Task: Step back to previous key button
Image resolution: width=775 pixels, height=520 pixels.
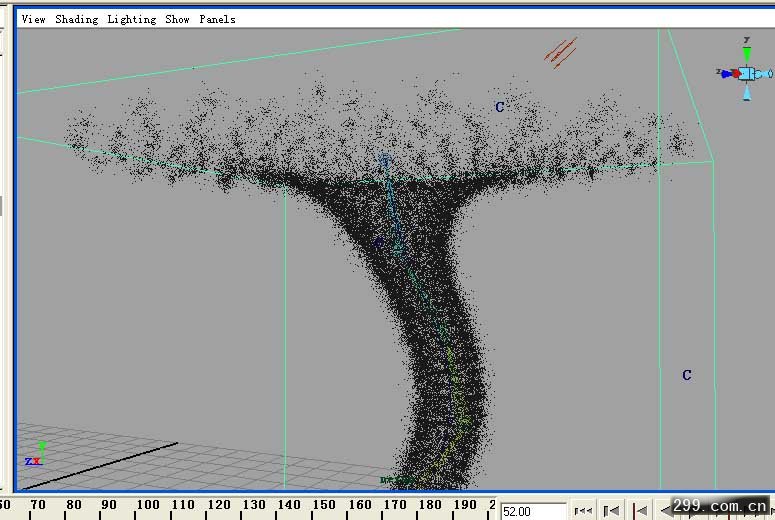Action: pyautogui.click(x=612, y=511)
